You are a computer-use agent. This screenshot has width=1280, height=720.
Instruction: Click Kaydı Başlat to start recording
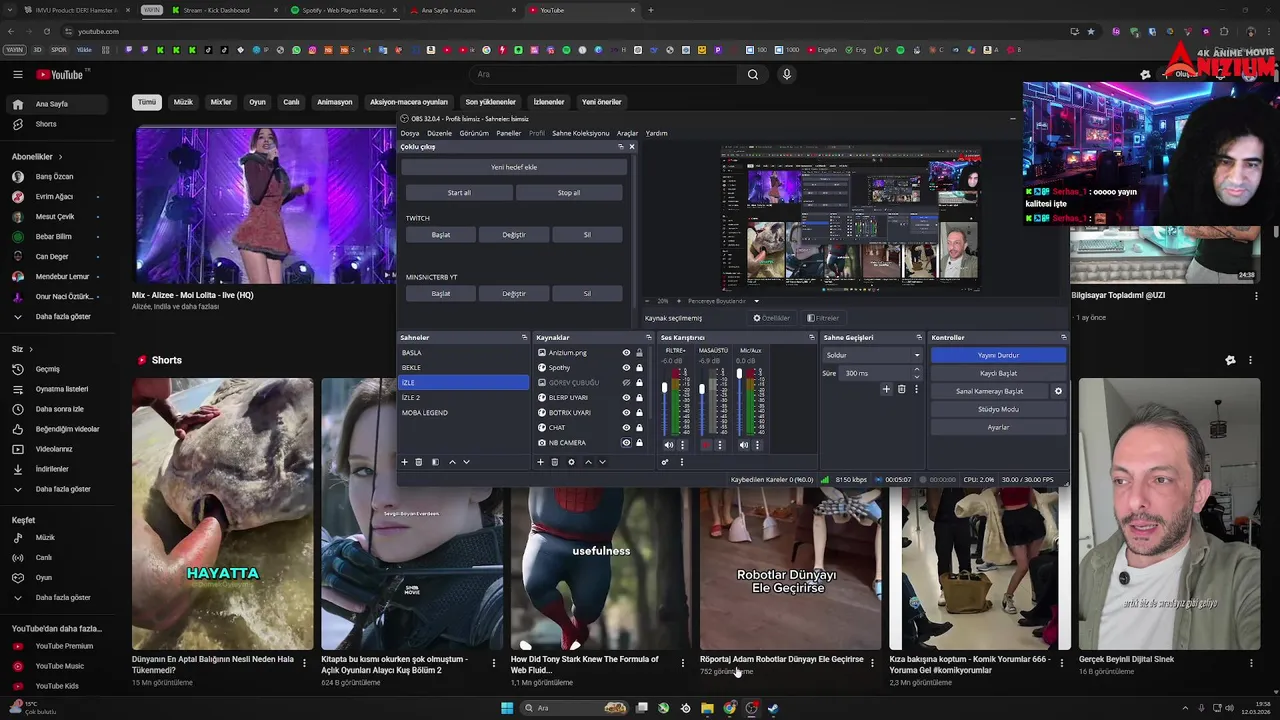coord(998,373)
